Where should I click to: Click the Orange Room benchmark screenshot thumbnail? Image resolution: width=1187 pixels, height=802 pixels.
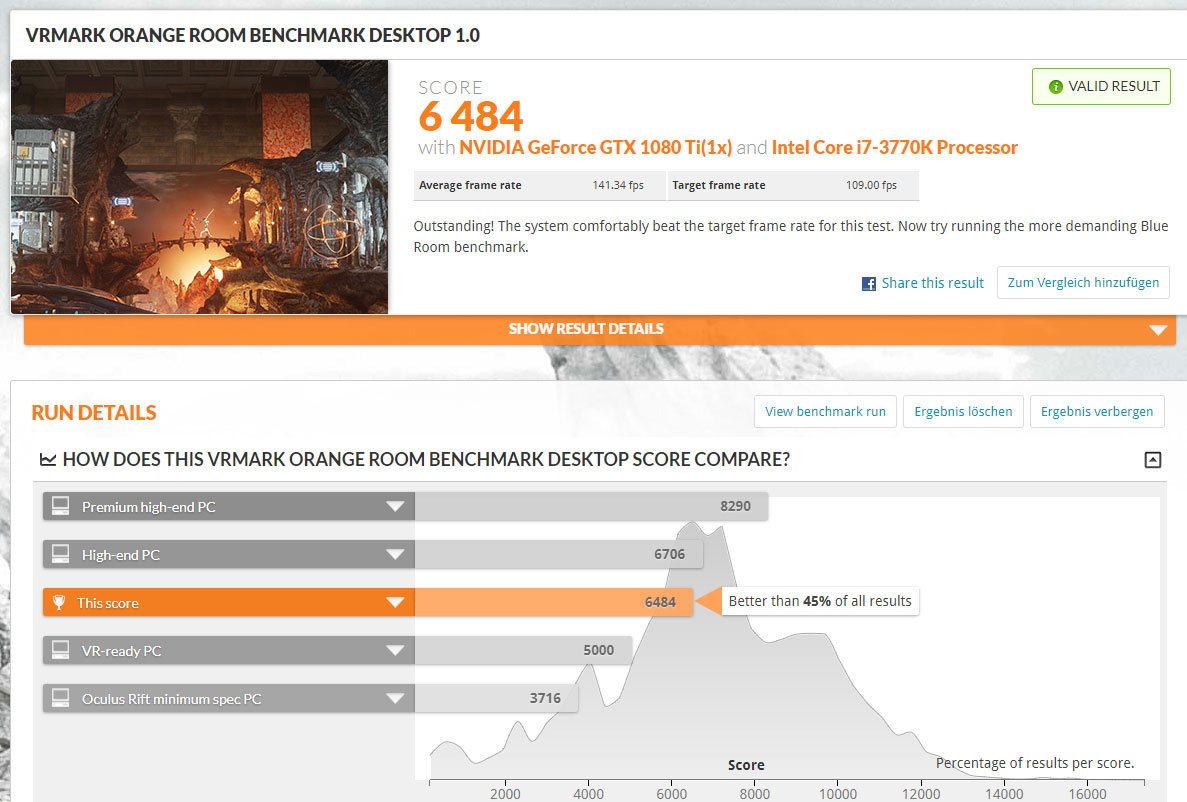click(199, 187)
